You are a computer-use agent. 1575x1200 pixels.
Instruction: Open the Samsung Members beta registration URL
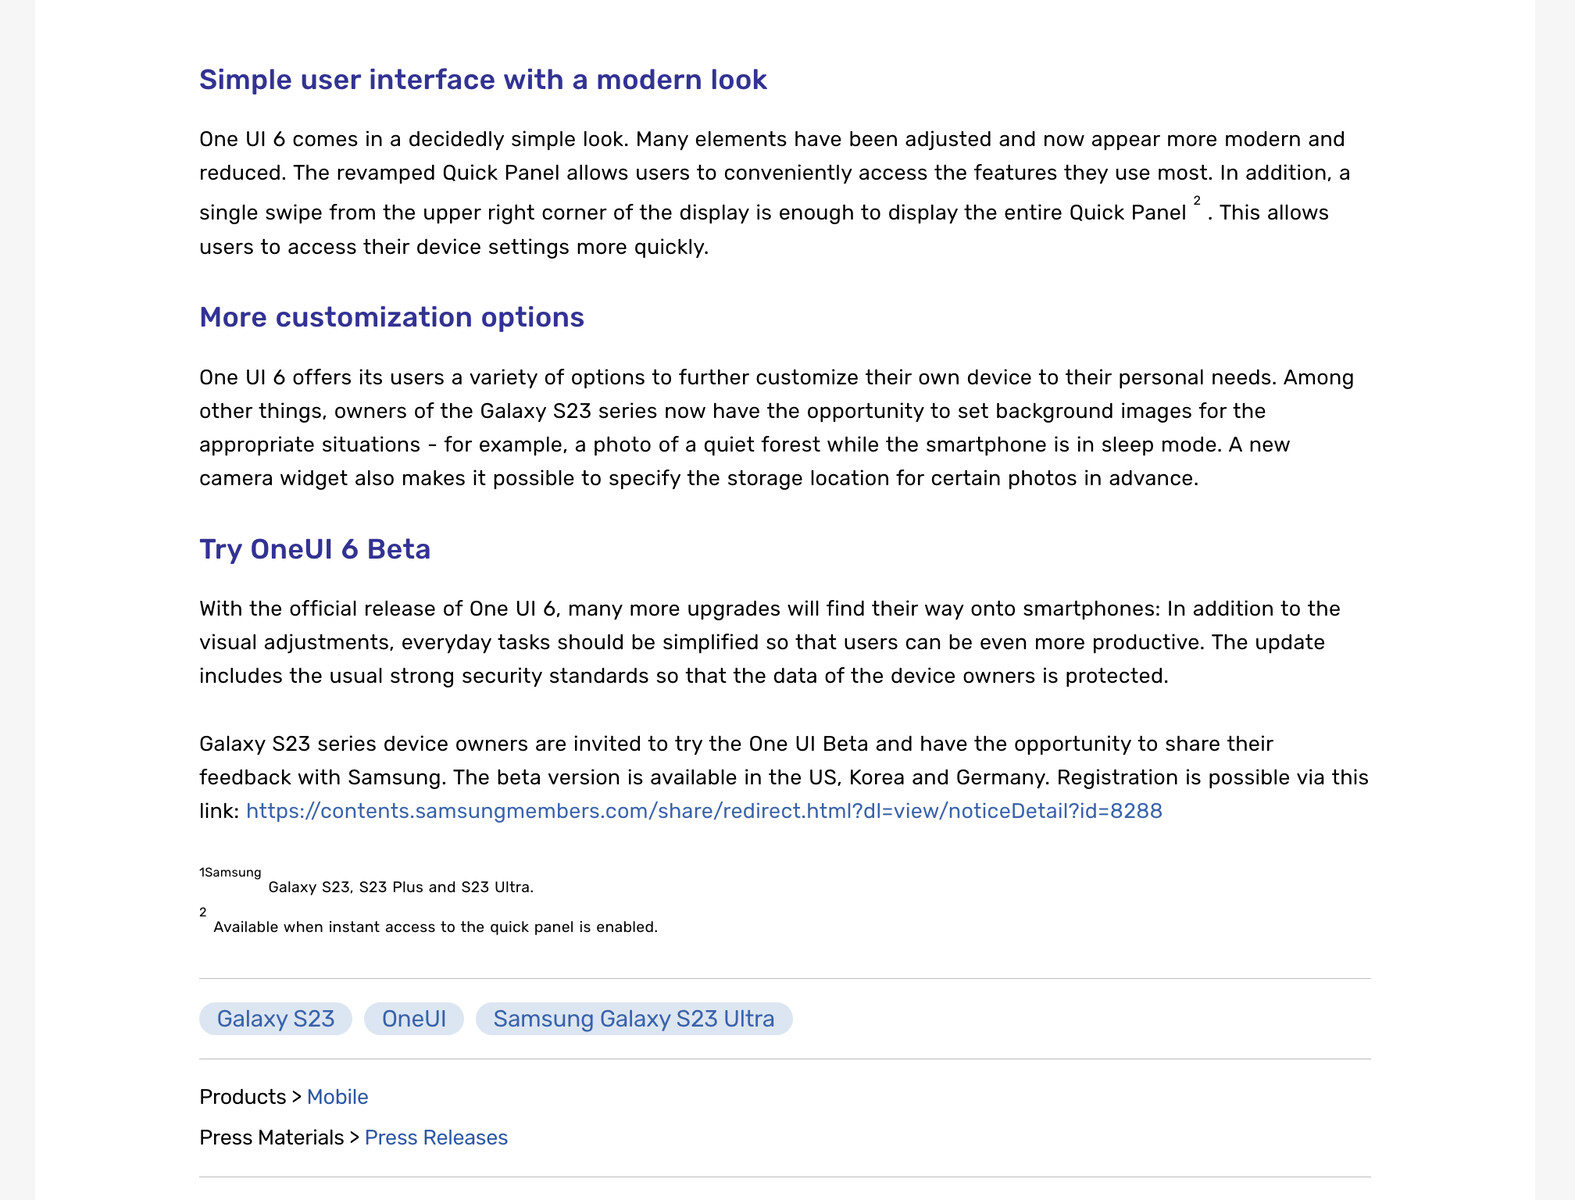pos(703,811)
